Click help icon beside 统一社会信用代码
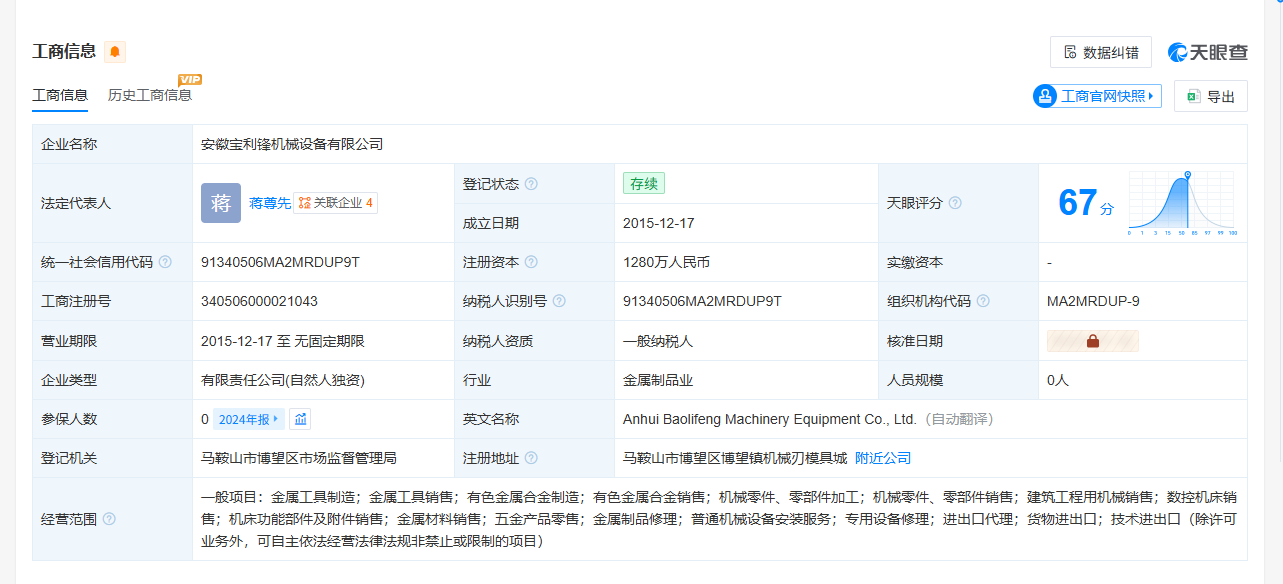Image resolution: width=1283 pixels, height=584 pixels. [165, 262]
